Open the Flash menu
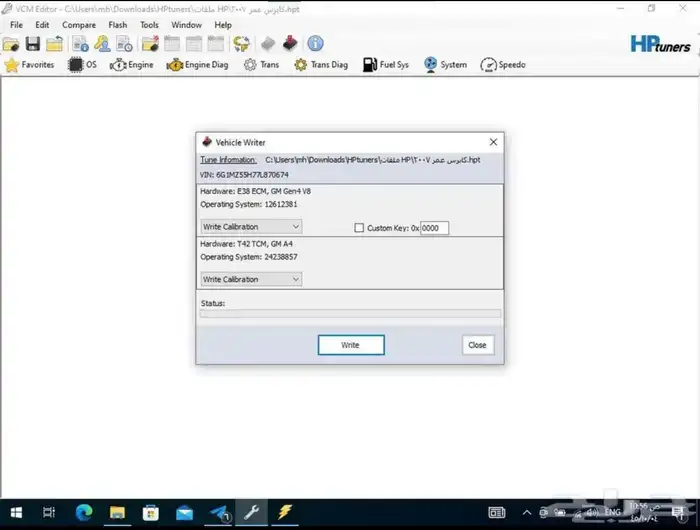 117,25
